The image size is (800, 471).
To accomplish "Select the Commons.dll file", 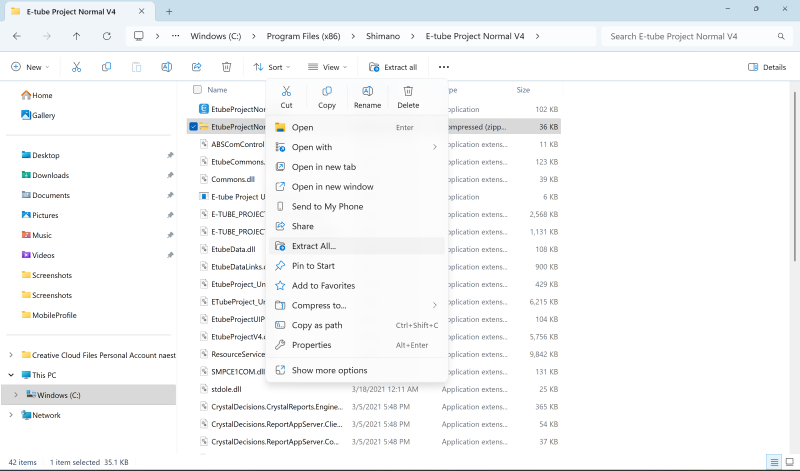I will pyautogui.click(x=233, y=180).
